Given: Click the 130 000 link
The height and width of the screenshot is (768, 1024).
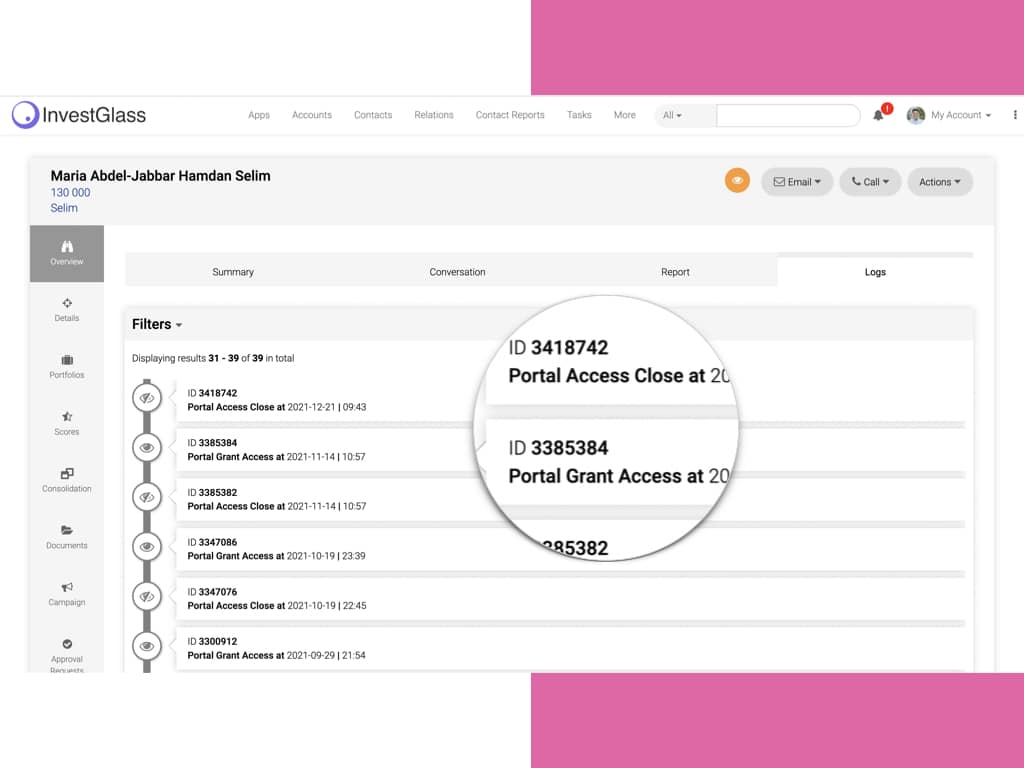Looking at the screenshot, I should click(x=71, y=193).
